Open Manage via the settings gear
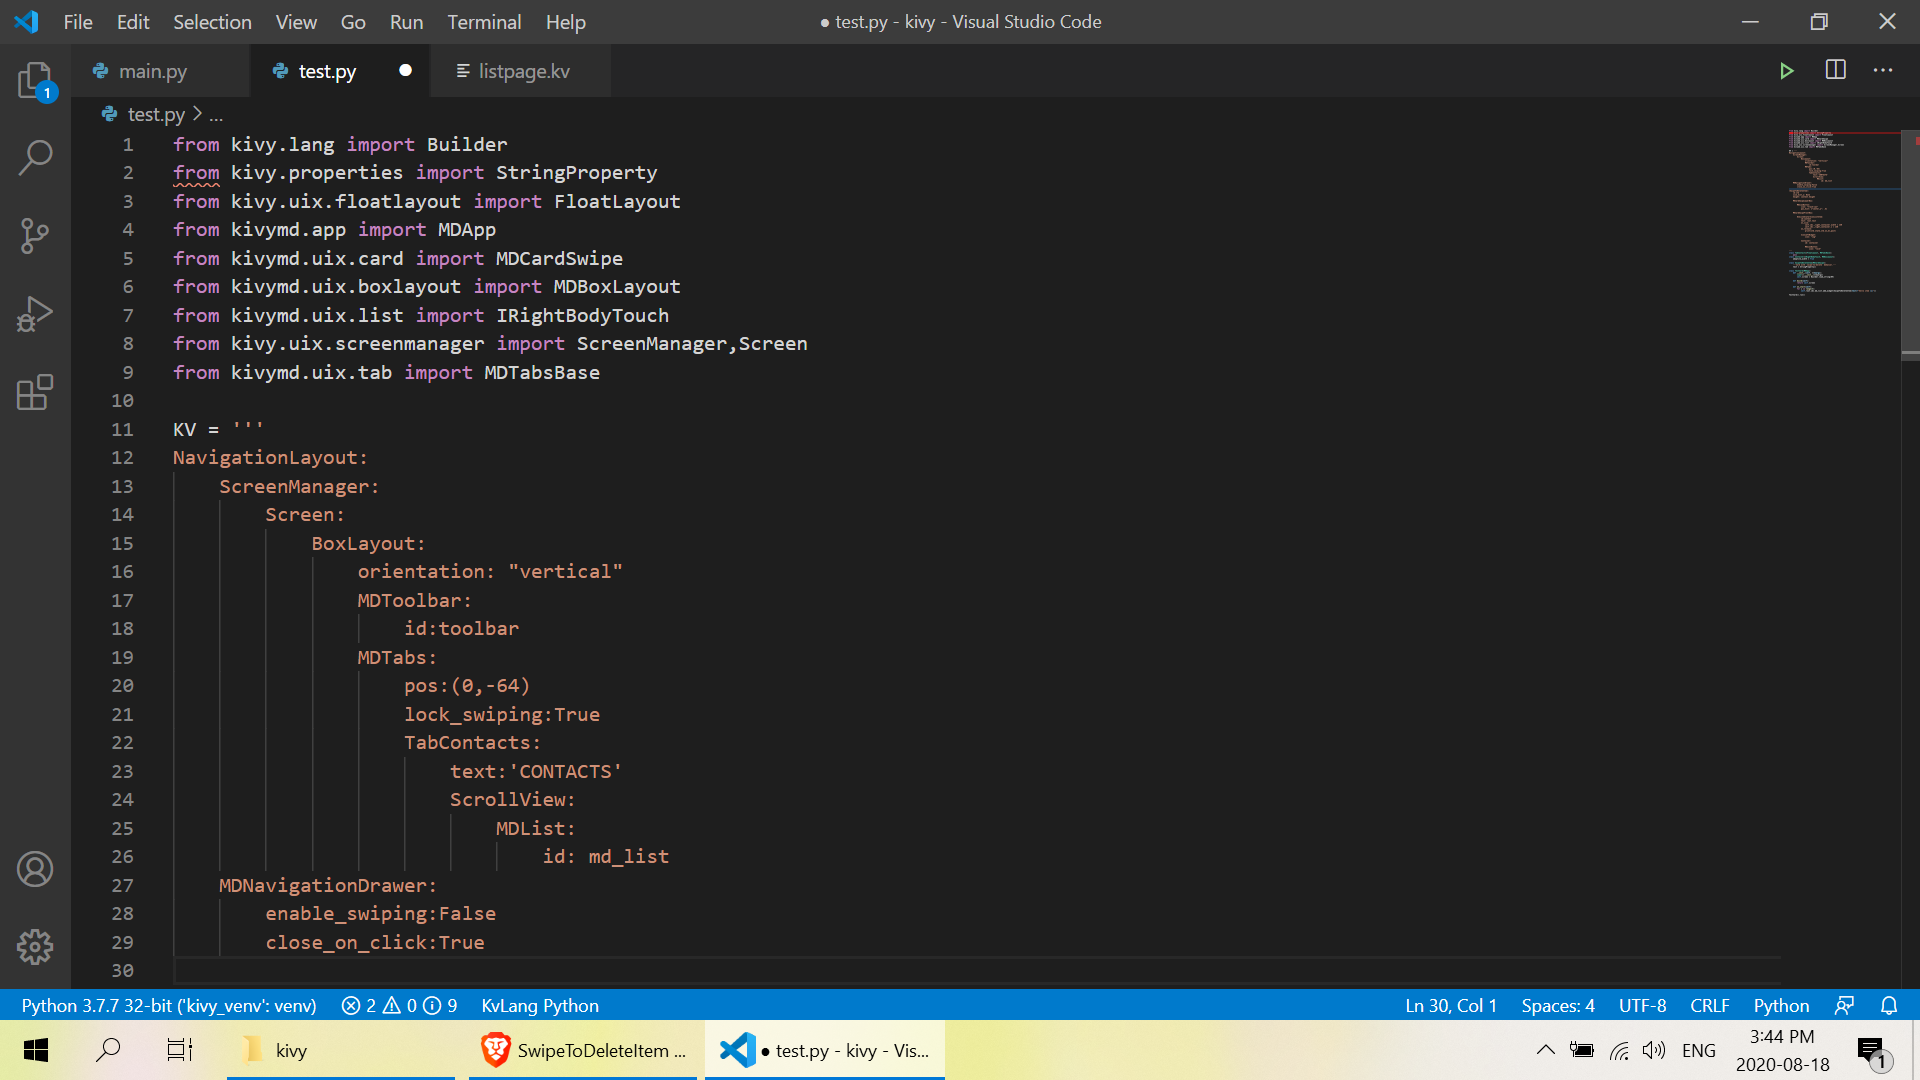 pos(35,947)
